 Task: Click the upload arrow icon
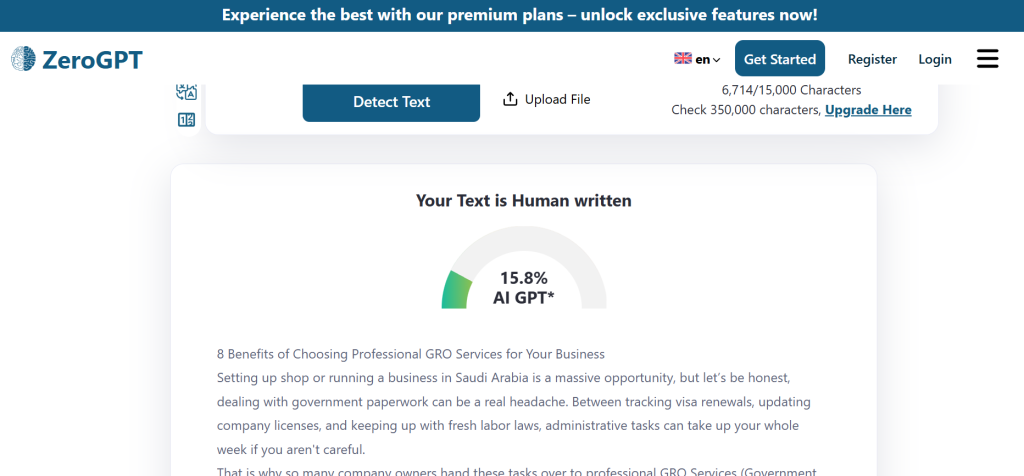(510, 99)
